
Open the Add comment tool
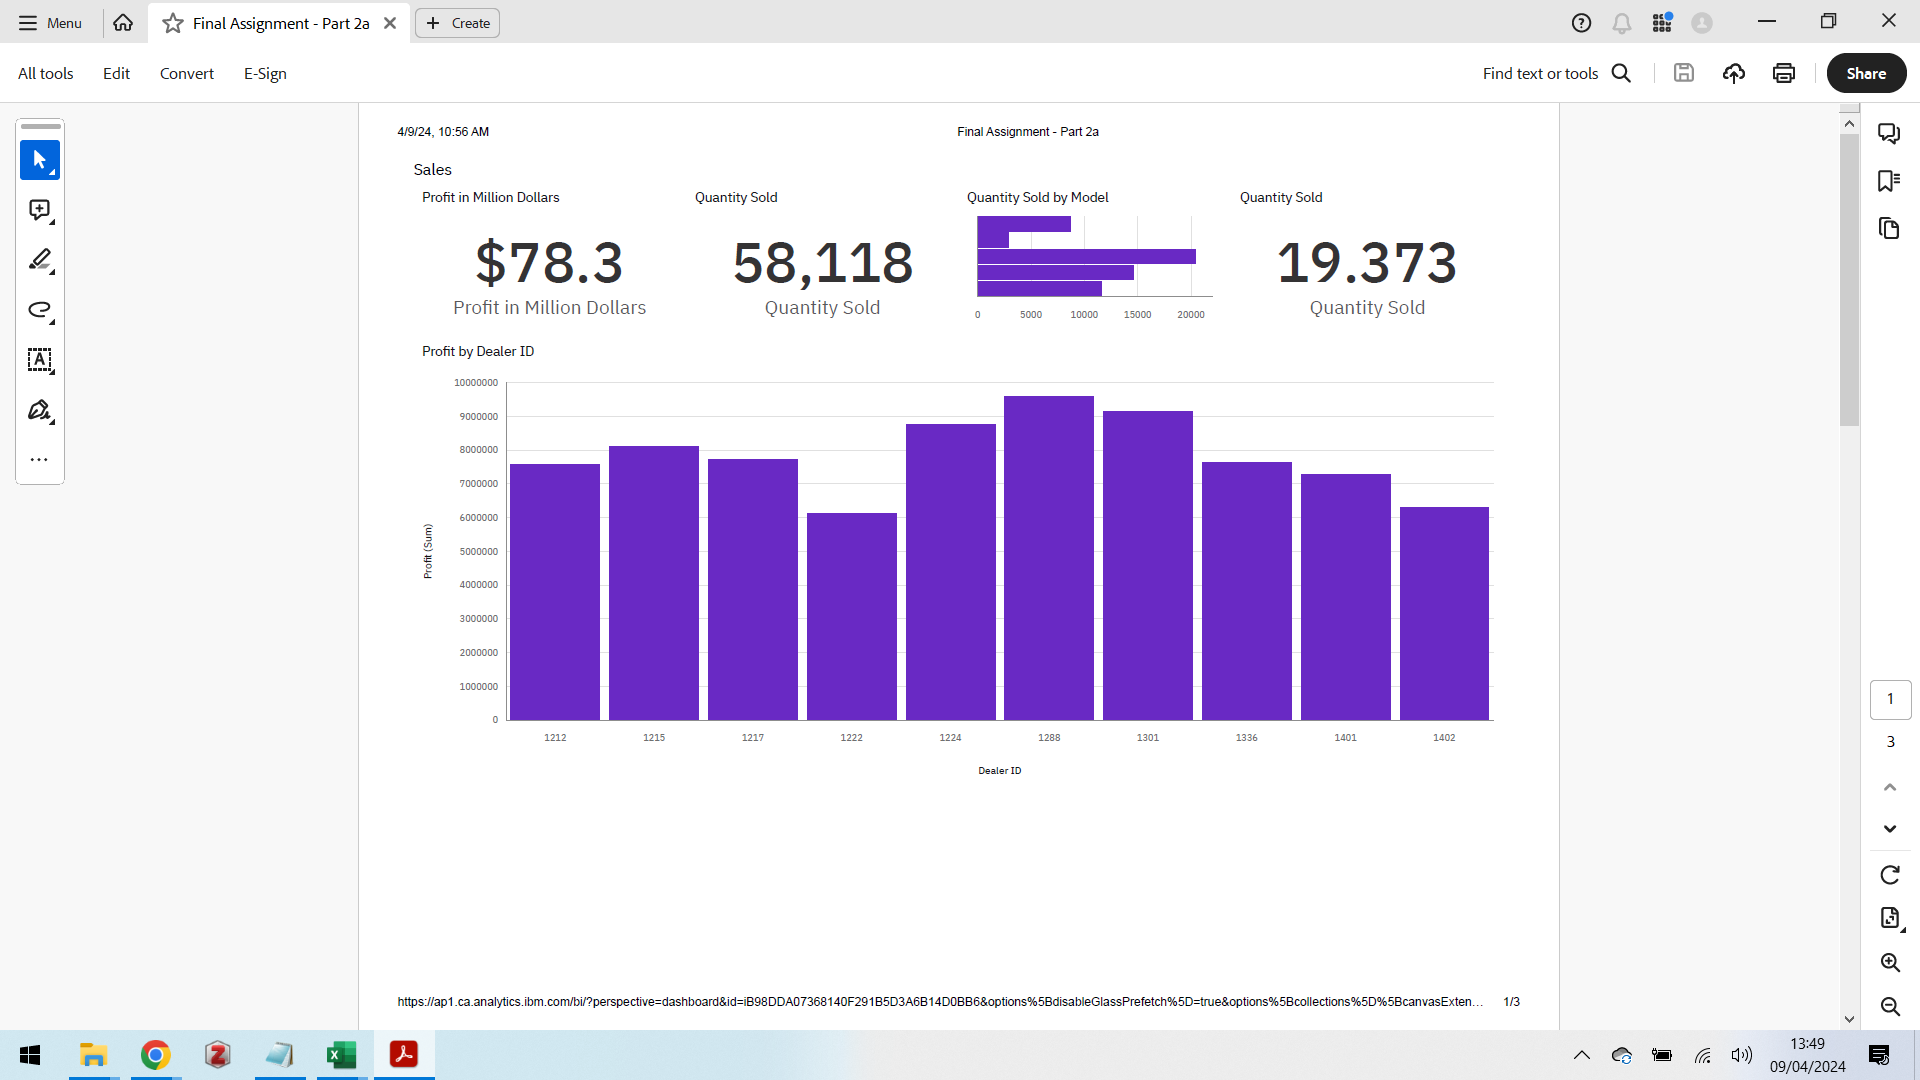(x=39, y=210)
